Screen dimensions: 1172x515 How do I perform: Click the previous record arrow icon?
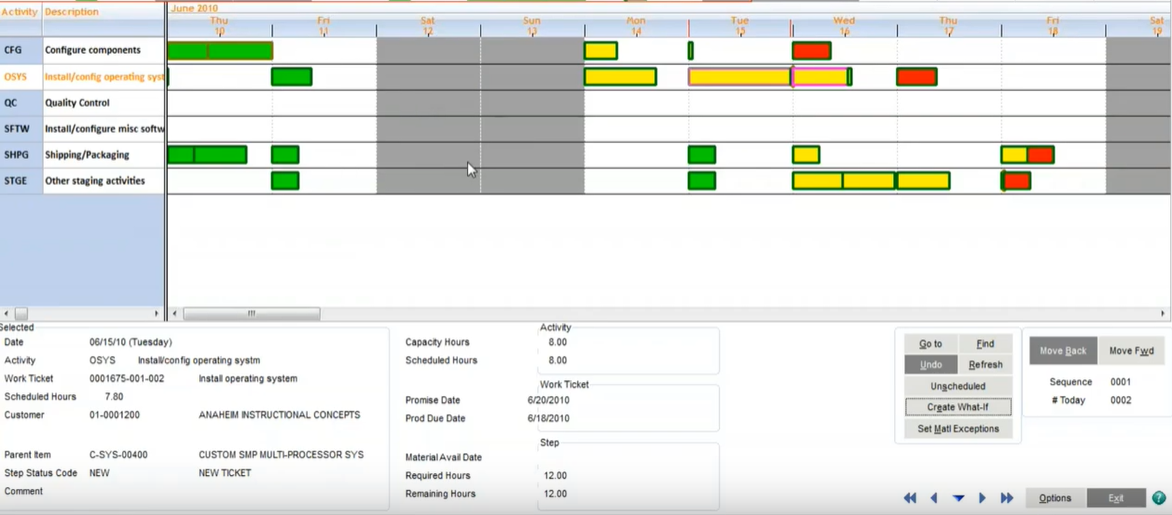pyautogui.click(x=934, y=498)
